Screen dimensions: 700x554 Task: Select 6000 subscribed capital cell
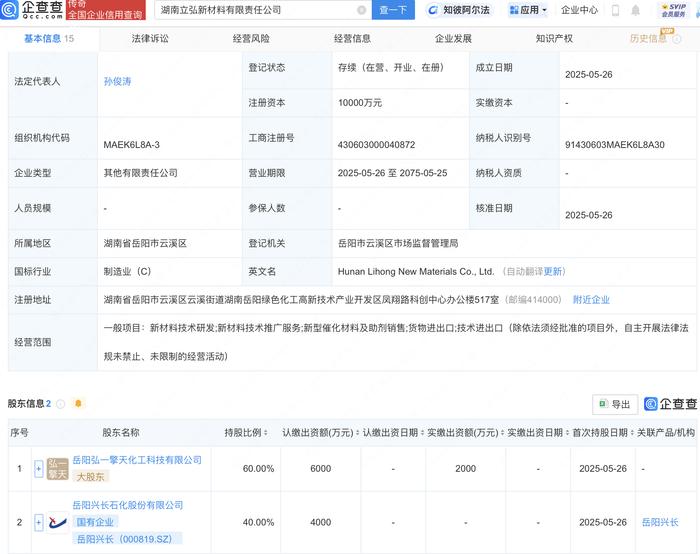tap(321, 469)
